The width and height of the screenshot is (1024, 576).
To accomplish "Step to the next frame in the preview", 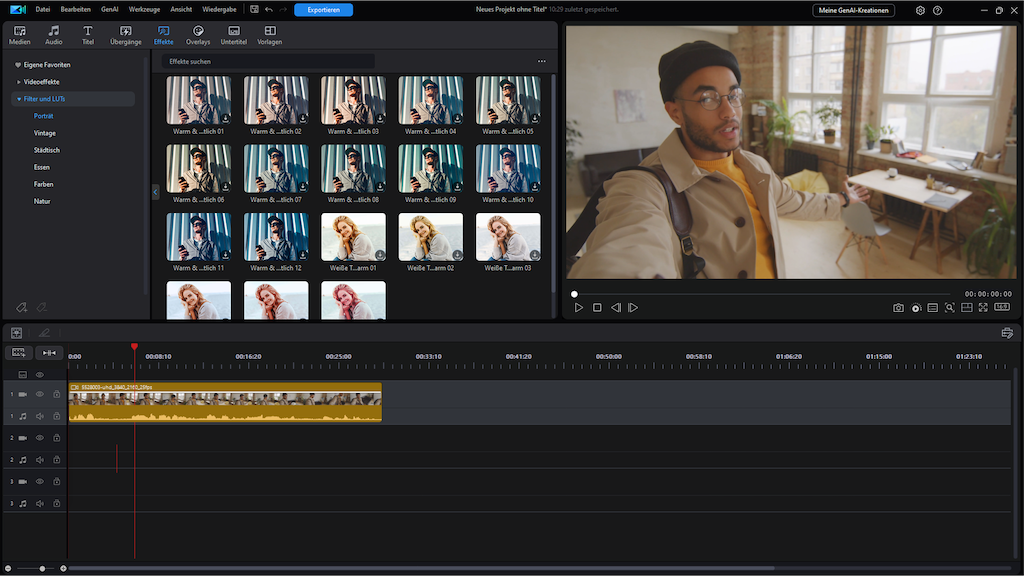I will click(633, 308).
